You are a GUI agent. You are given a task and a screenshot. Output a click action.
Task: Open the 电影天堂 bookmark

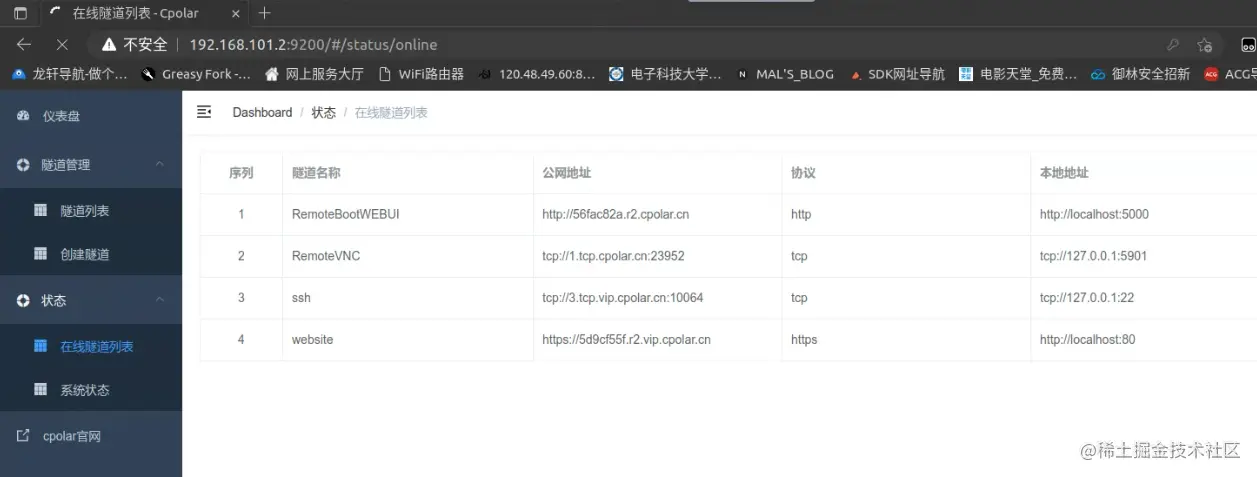coord(1018,74)
